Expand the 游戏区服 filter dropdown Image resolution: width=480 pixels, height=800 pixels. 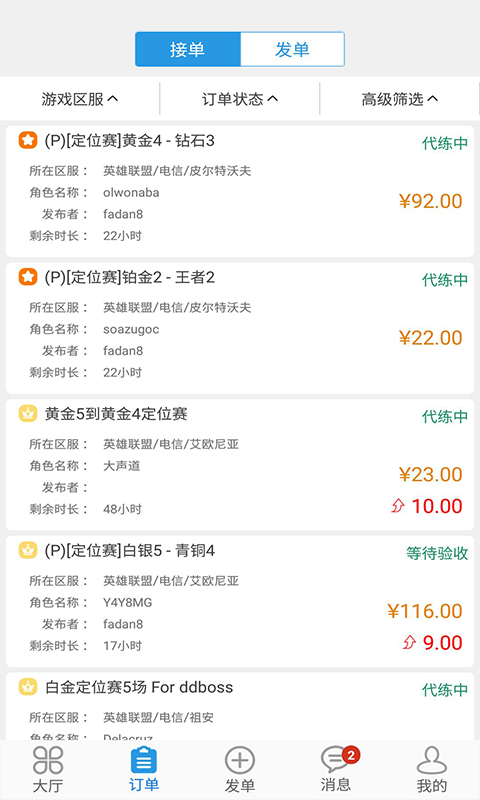(x=80, y=98)
